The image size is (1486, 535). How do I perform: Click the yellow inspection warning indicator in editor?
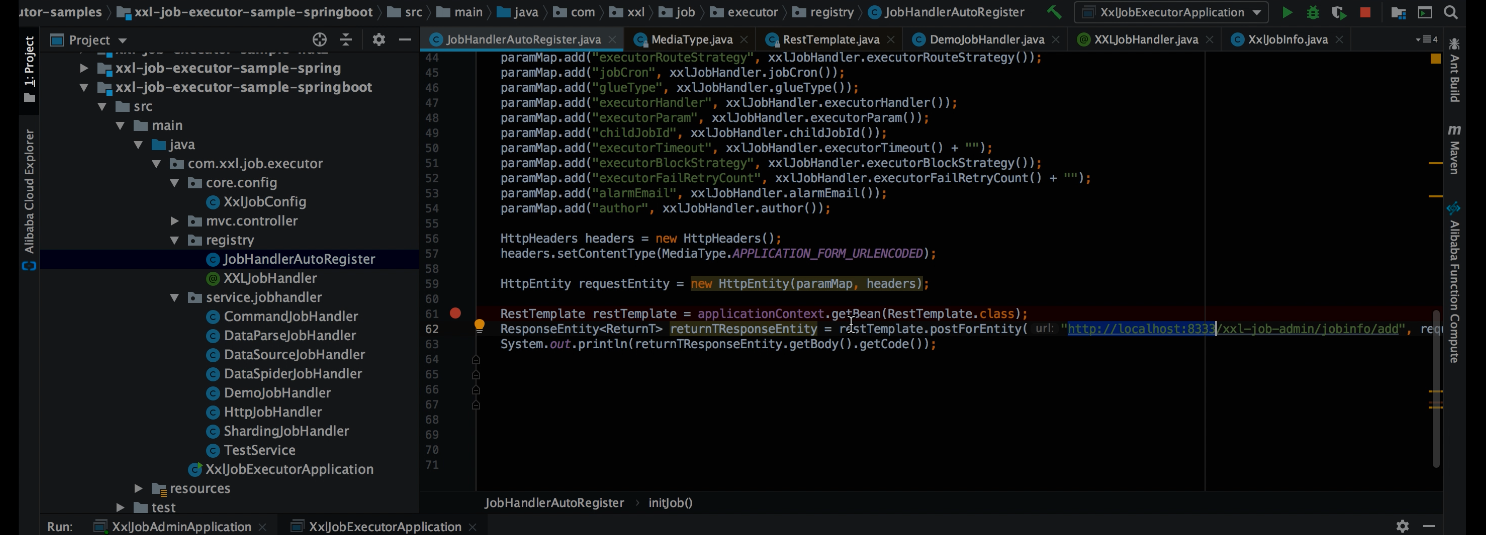tap(1435, 59)
